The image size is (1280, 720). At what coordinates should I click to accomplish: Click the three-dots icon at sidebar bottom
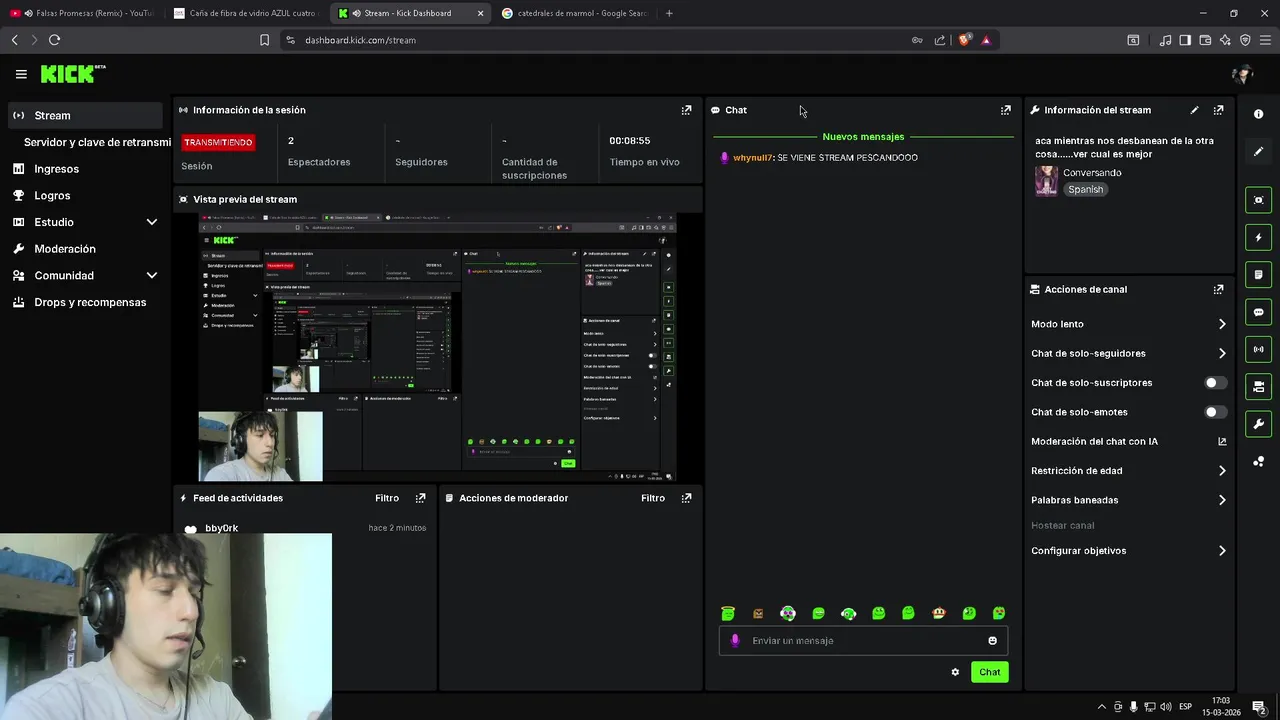coord(1258,461)
